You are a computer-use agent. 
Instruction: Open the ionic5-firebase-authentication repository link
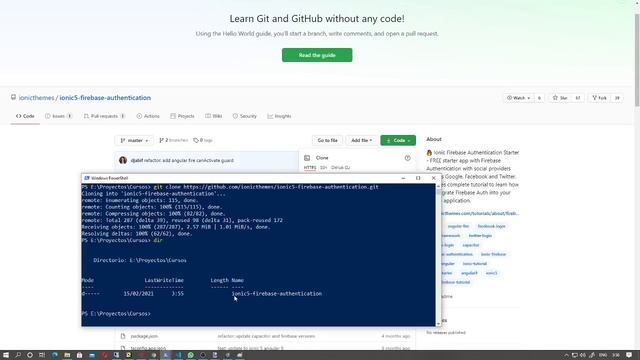tap(105, 98)
